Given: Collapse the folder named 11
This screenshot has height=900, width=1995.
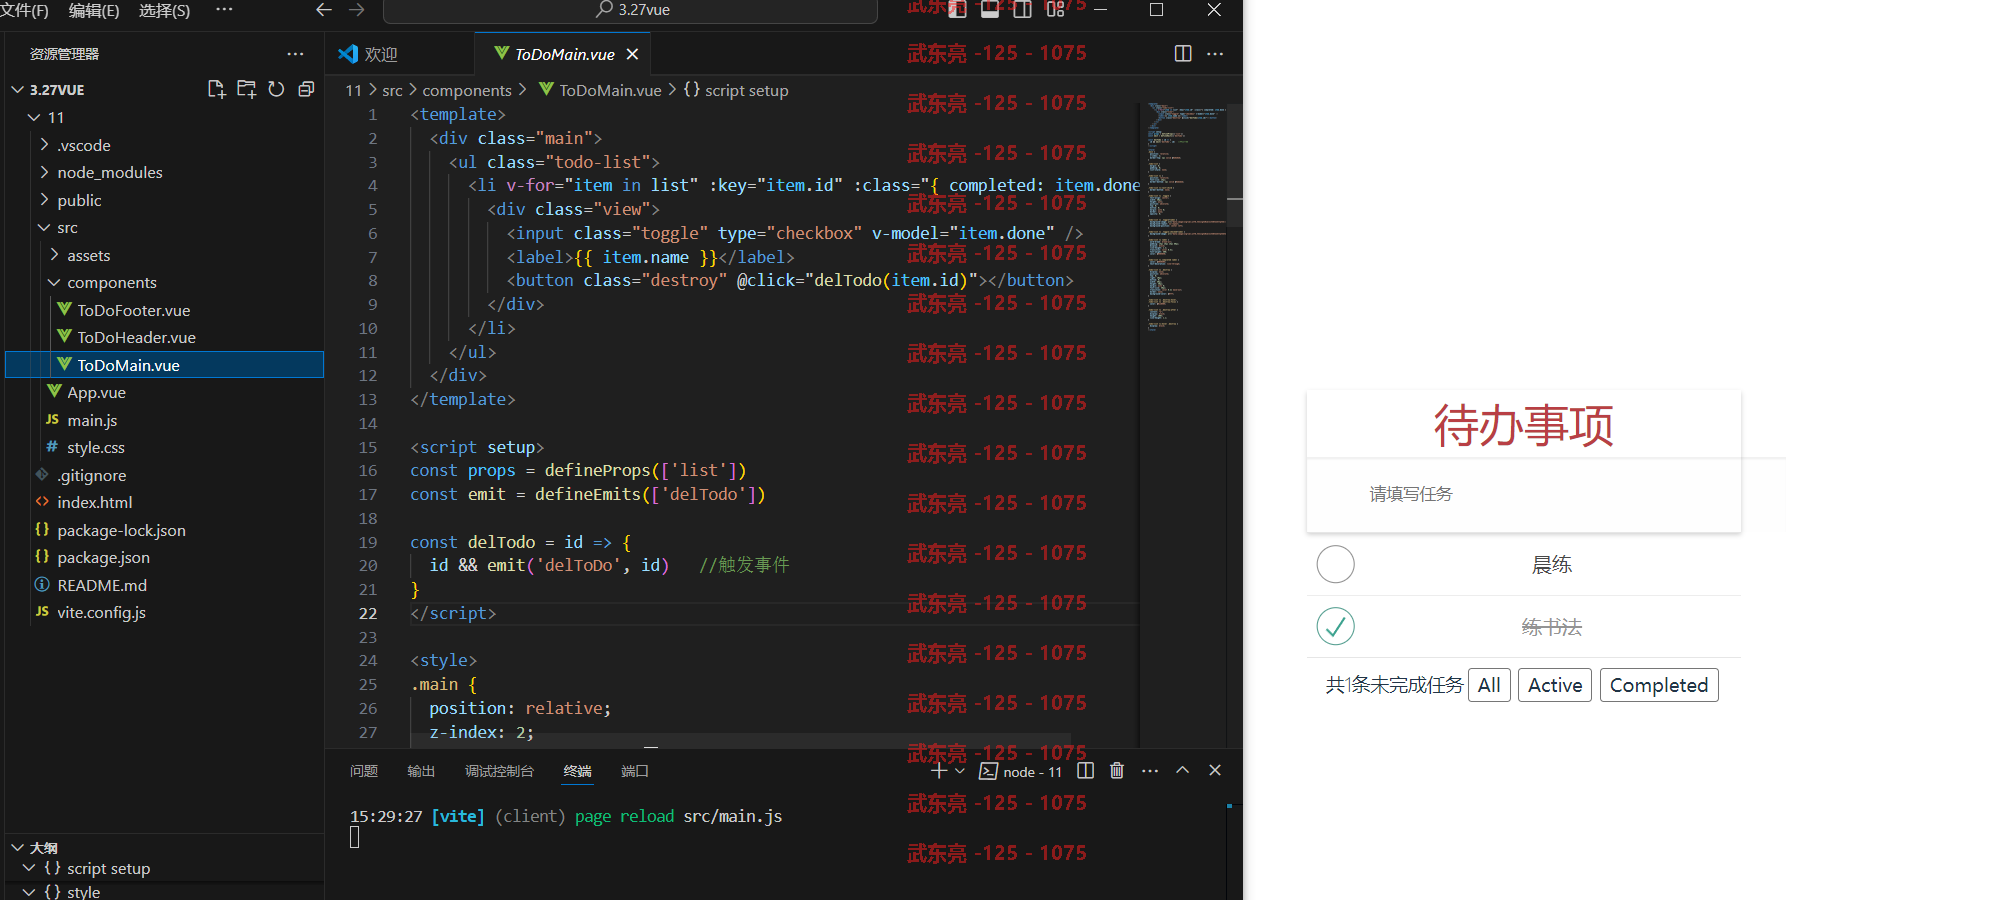Looking at the screenshot, I should pos(35,117).
